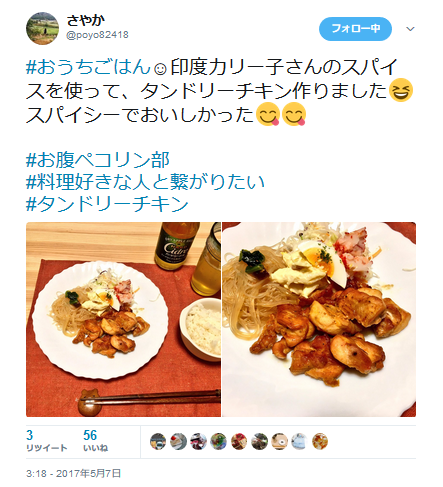Show the 3 リツイート retweets list

(47, 441)
